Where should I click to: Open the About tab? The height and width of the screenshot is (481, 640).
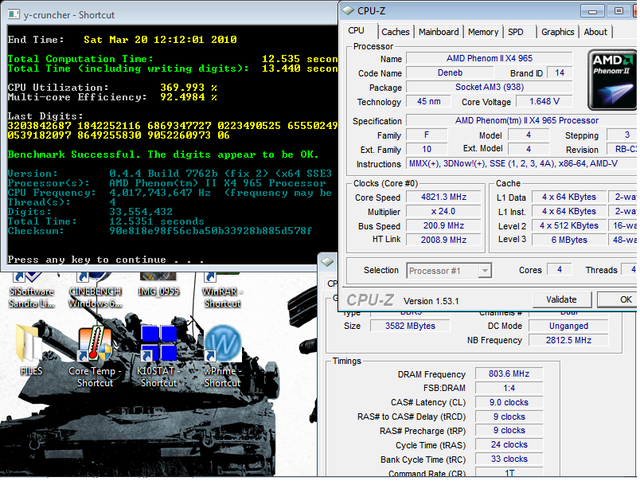coord(596,32)
